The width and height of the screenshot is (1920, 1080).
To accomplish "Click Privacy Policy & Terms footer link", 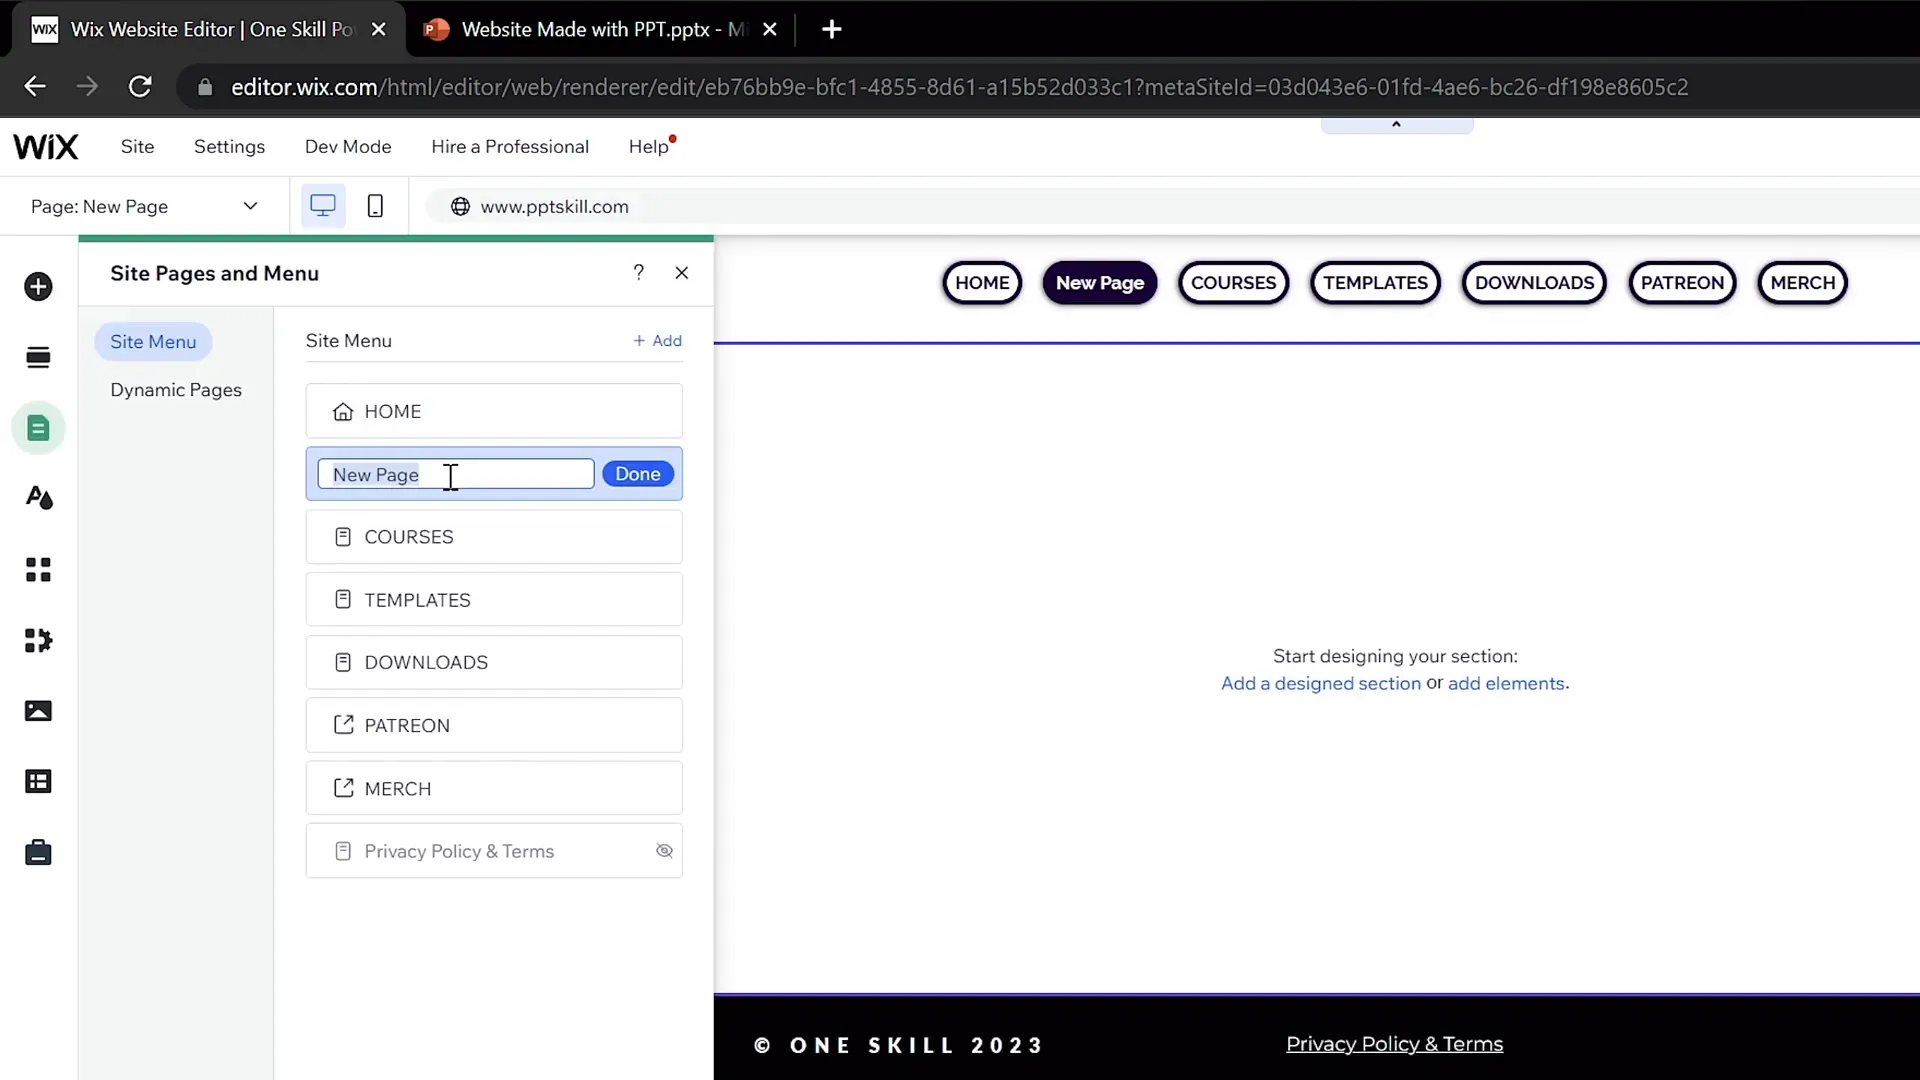I will [1394, 1044].
